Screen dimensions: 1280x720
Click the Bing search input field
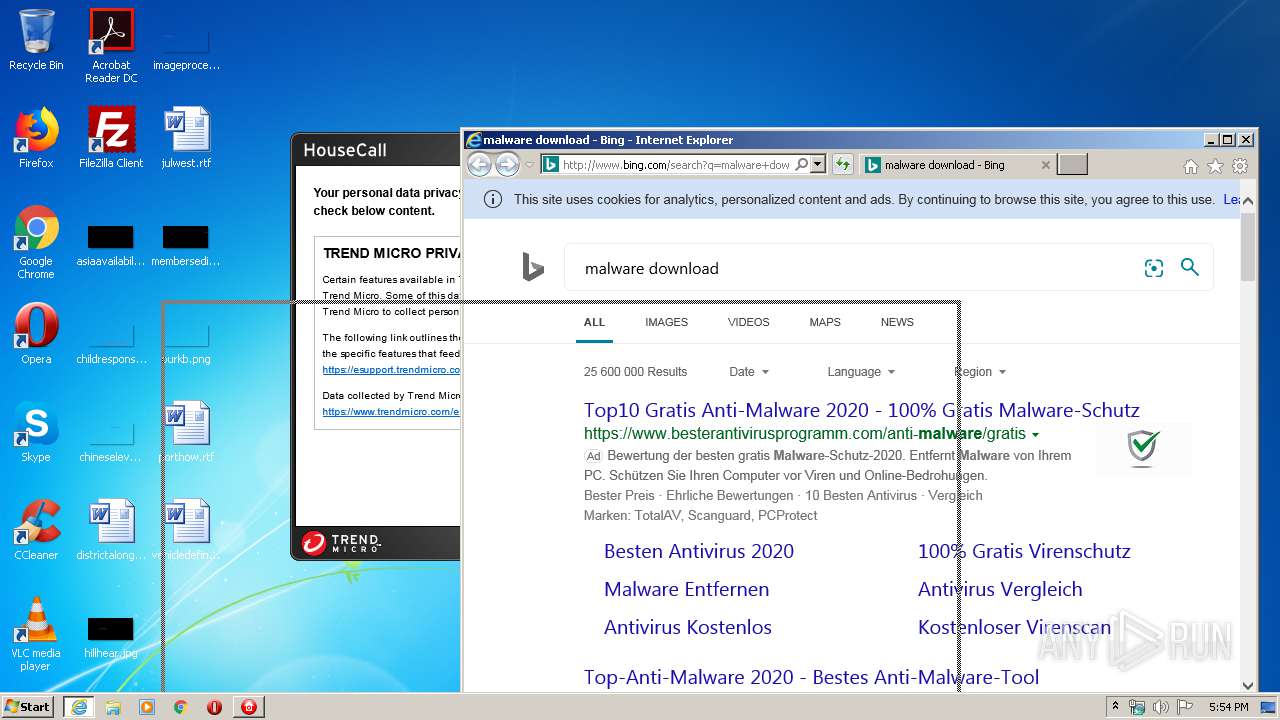850,268
